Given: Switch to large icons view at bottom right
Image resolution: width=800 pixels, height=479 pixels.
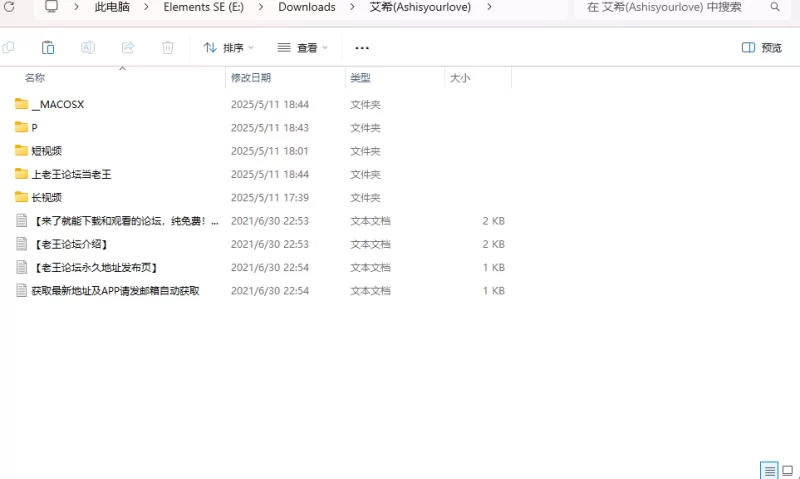Looking at the screenshot, I should [788, 470].
